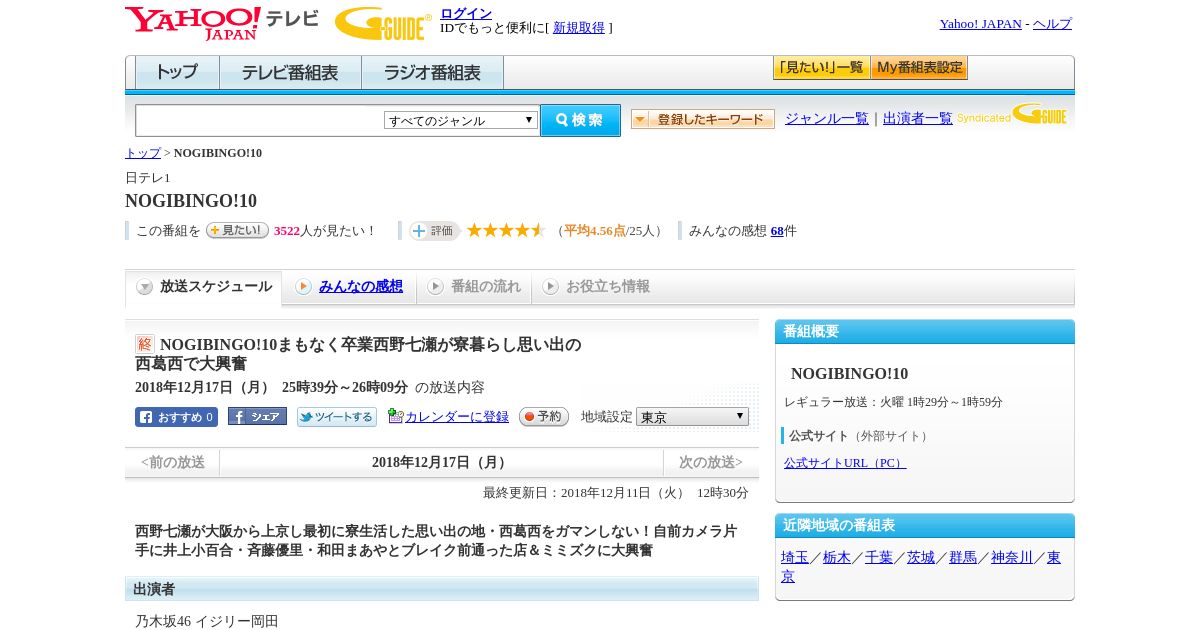The image size is (1200, 630).
Task: Click the ログイン link
Action: click(466, 13)
